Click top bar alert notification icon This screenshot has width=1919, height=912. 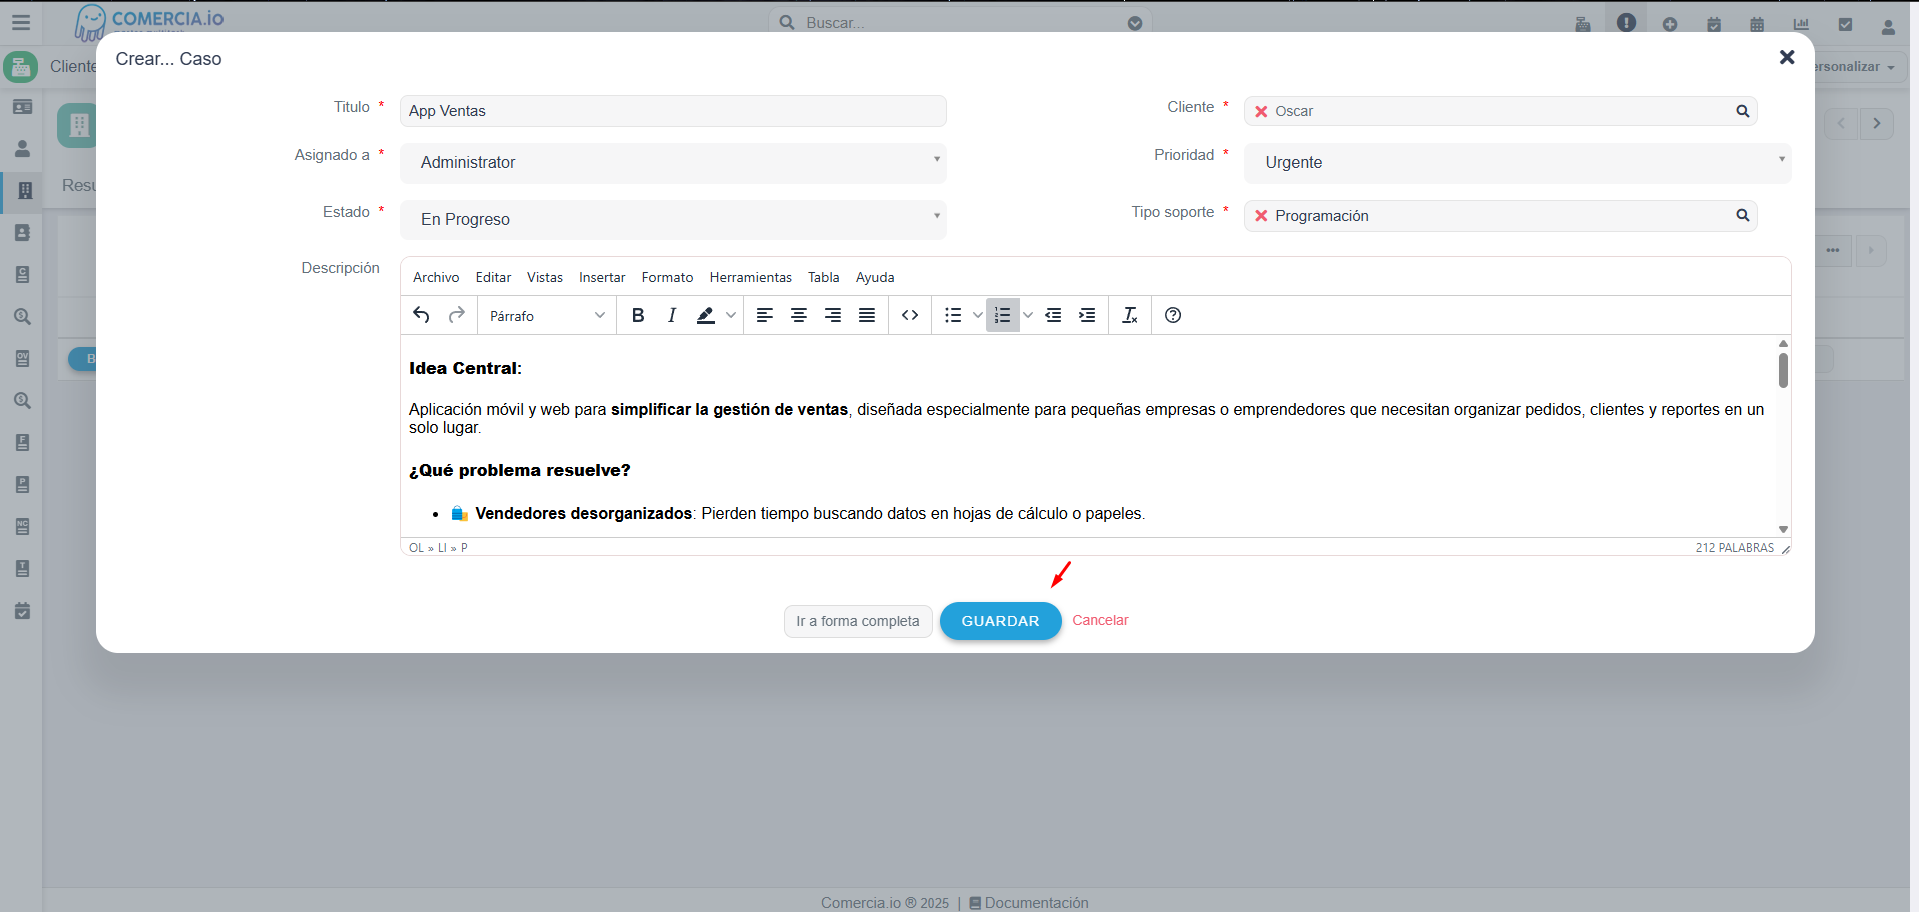click(1626, 22)
